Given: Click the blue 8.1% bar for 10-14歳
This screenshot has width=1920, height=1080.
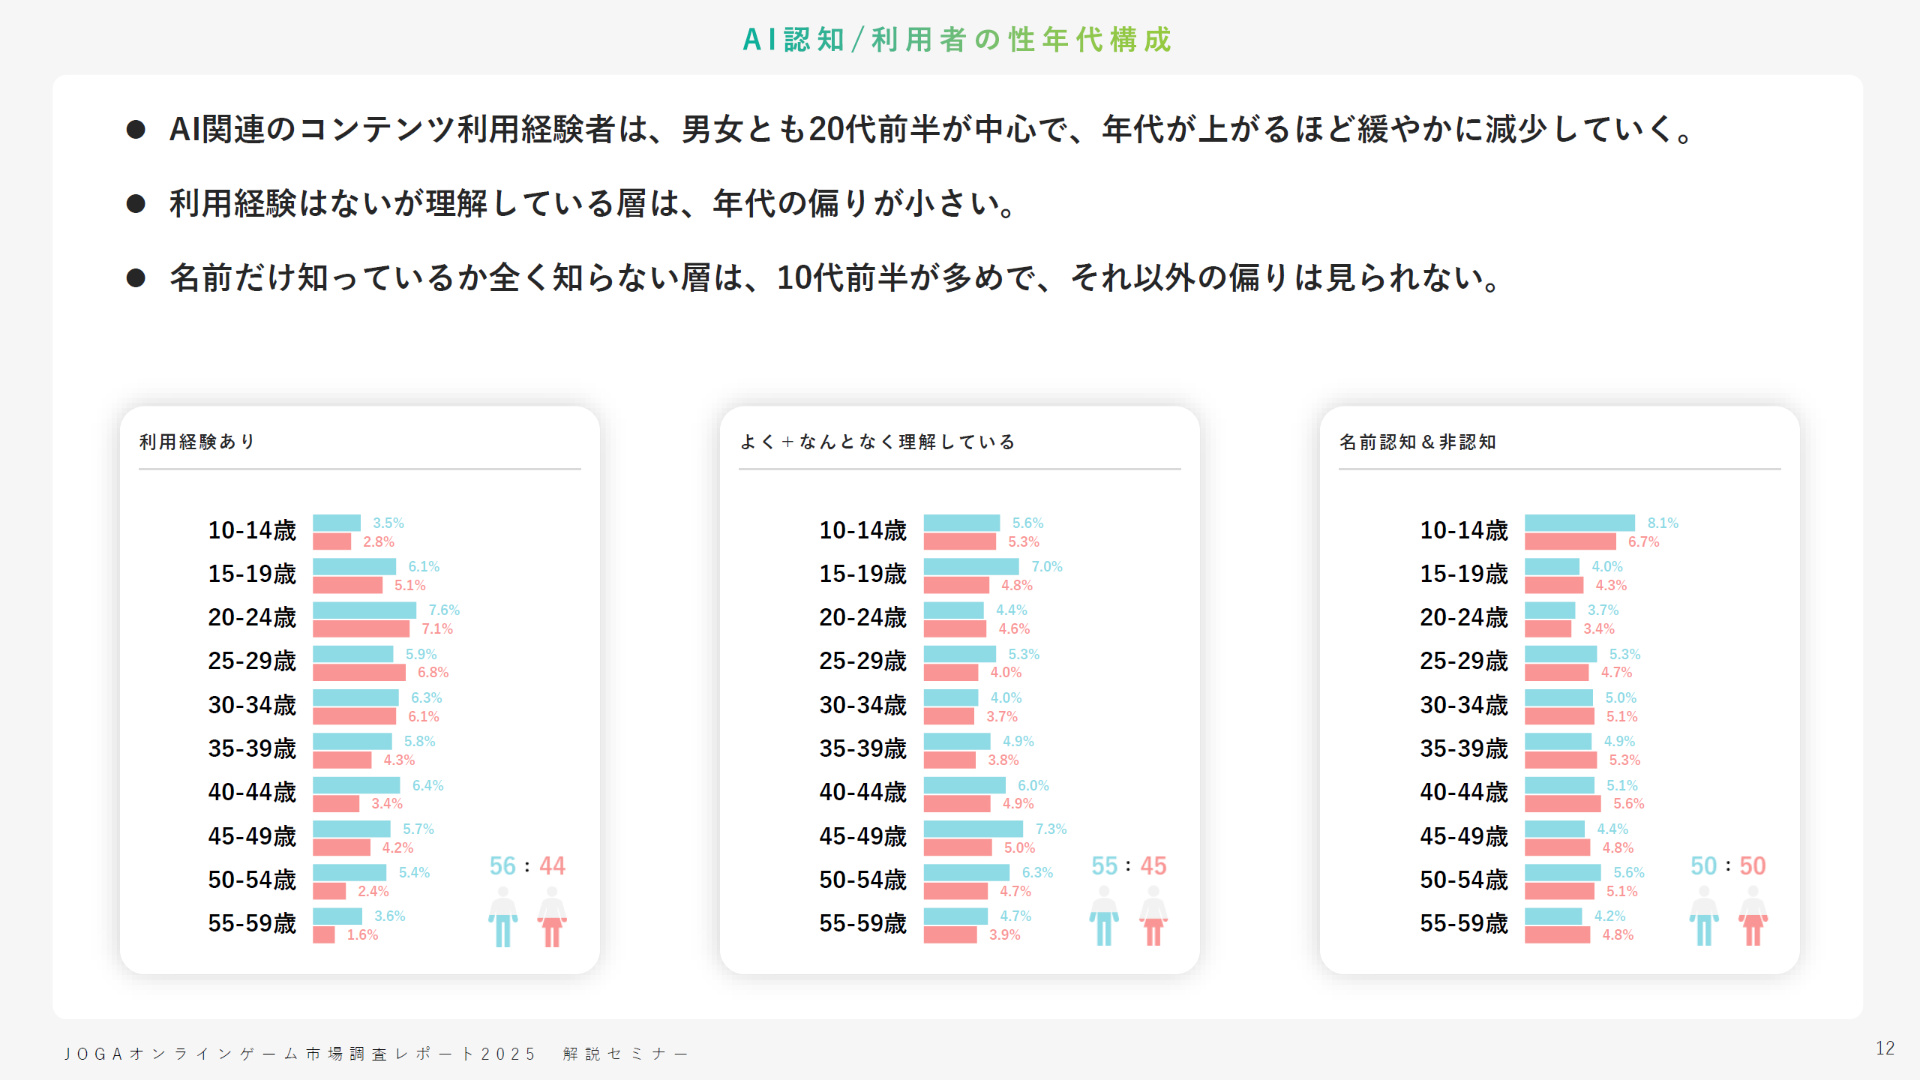Looking at the screenshot, I should [x=1579, y=523].
